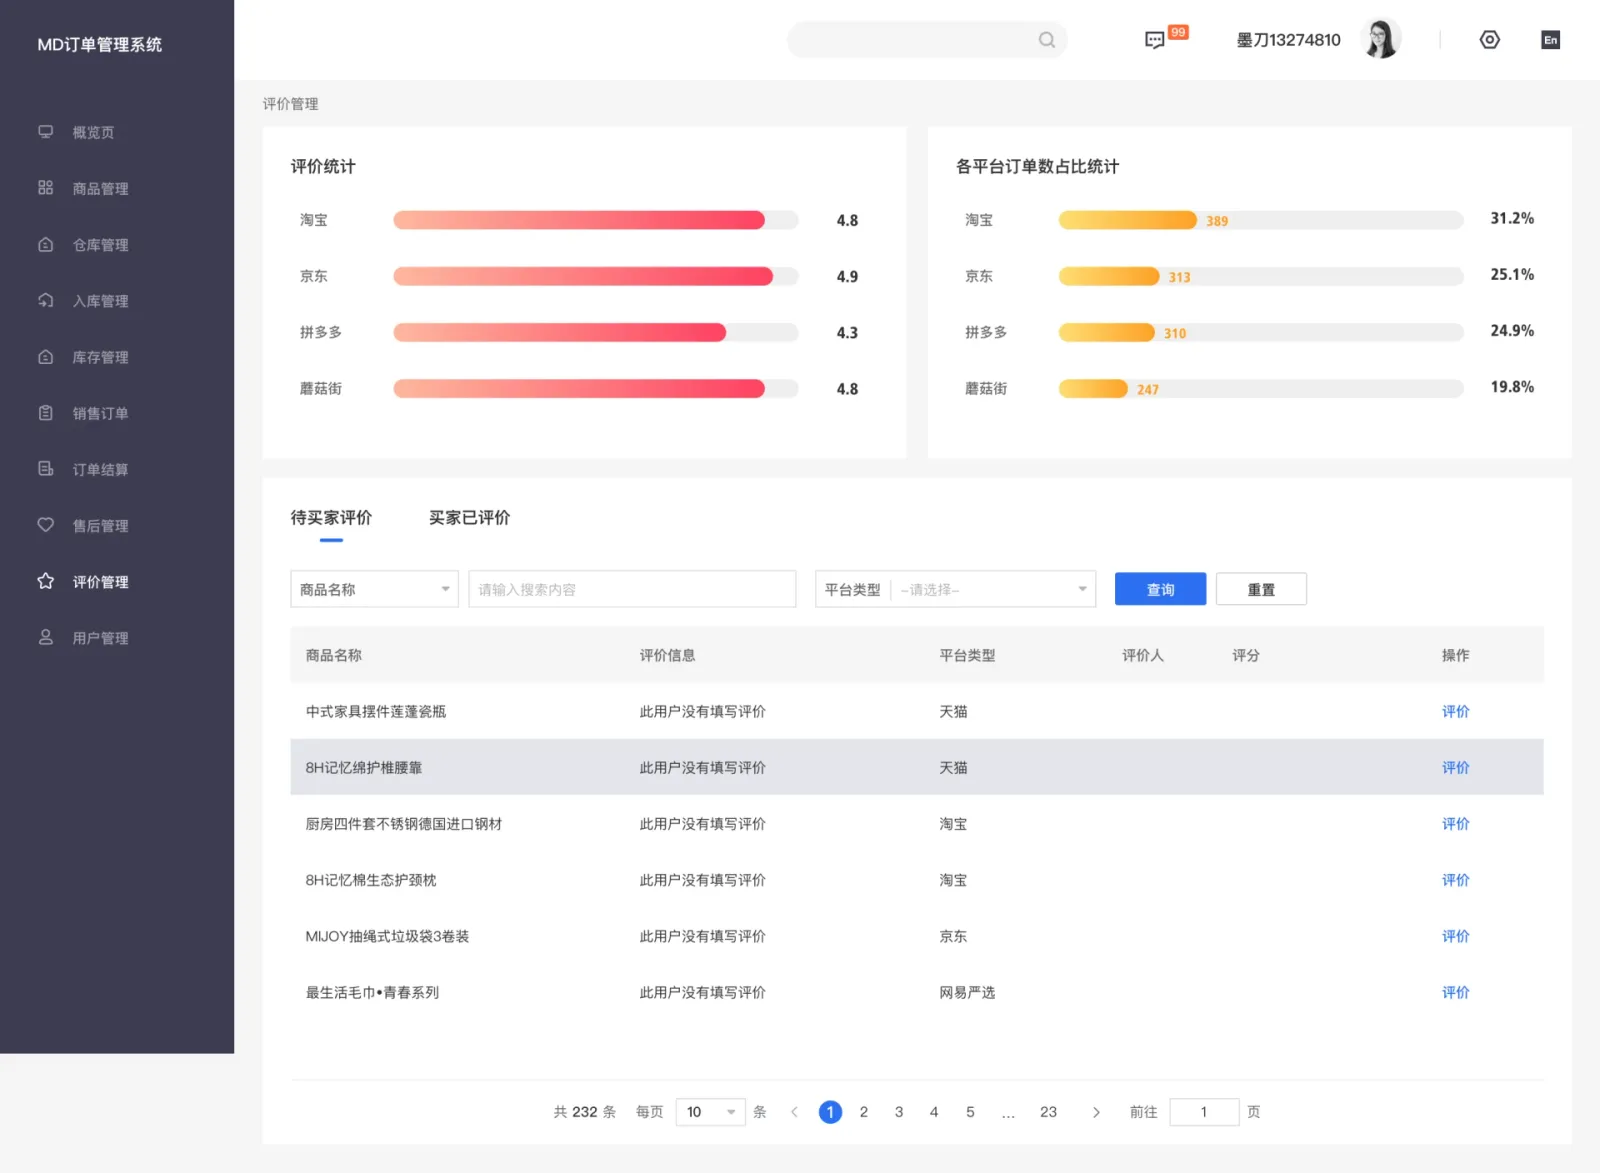1600x1173 pixels.
Task: Click the 淘宝 rating progress bar
Action: (x=596, y=220)
